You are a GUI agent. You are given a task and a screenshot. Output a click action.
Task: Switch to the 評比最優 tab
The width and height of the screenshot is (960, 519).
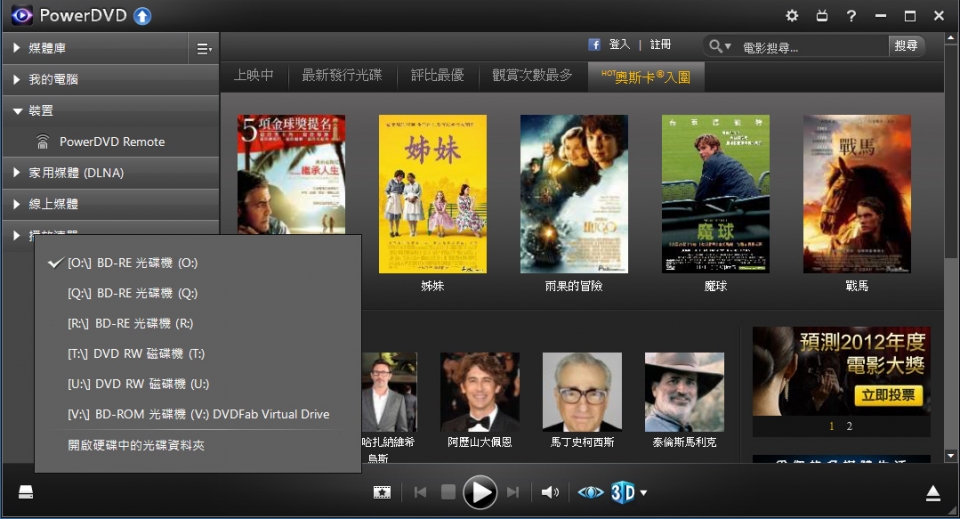click(x=437, y=76)
